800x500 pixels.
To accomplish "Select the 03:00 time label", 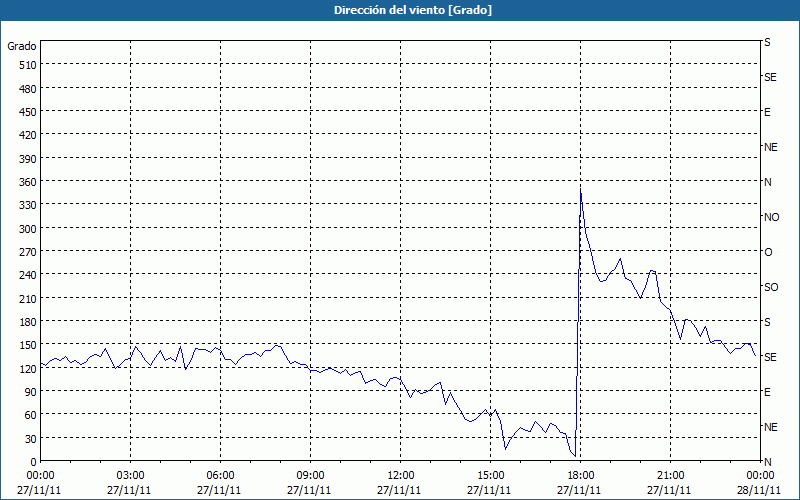I will (130, 476).
